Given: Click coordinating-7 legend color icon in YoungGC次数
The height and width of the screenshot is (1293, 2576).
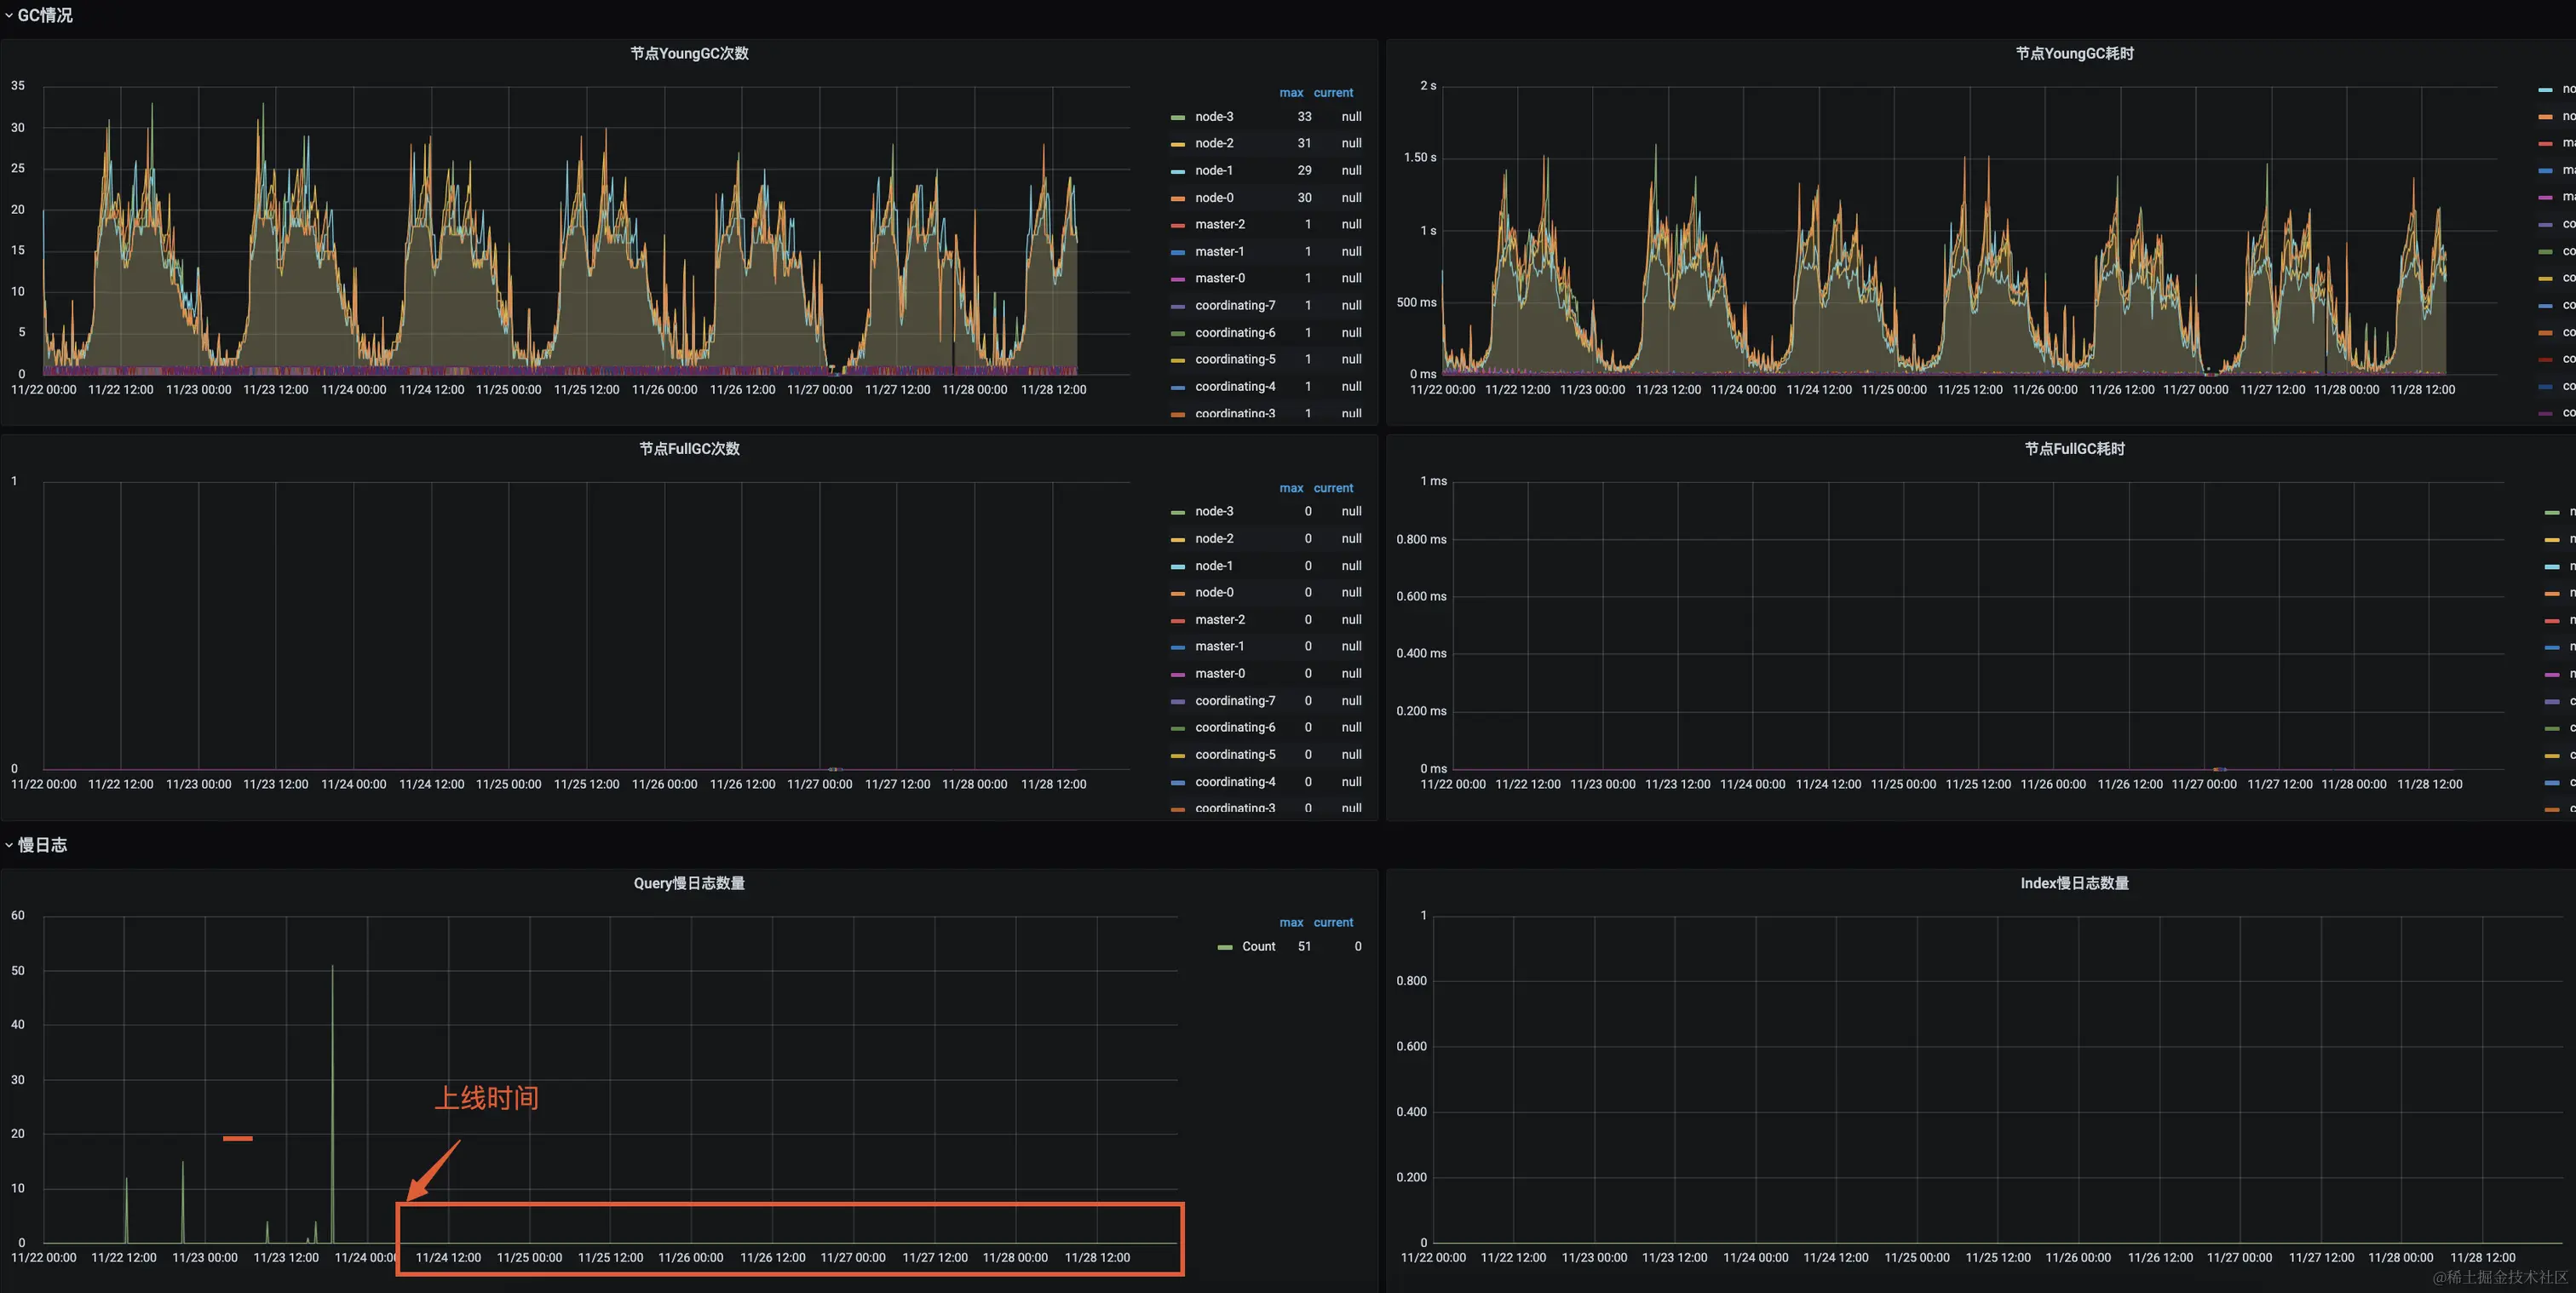Looking at the screenshot, I should coord(1178,307).
